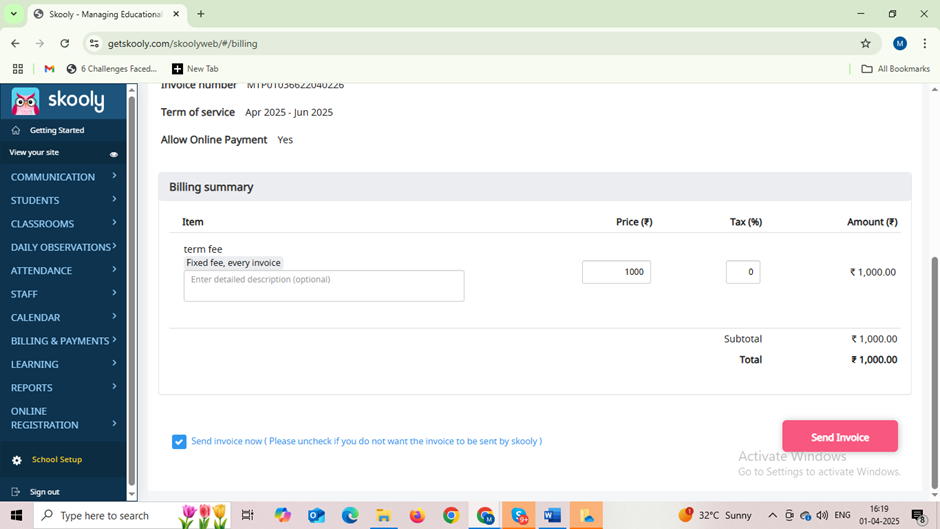
Task: Open File Explorer from taskbar
Action: 384,515
